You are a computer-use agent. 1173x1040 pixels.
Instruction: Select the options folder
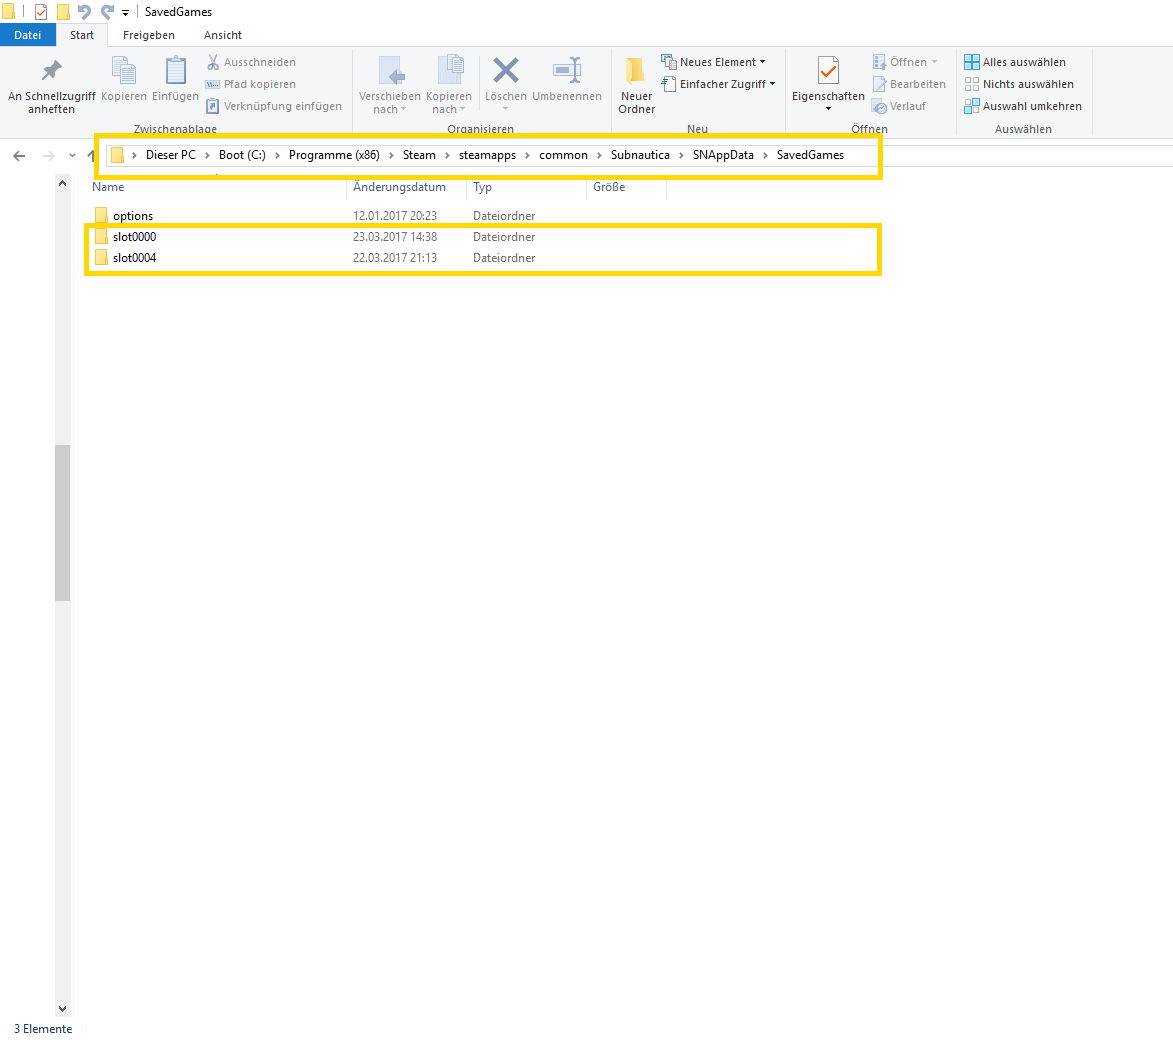coord(133,215)
